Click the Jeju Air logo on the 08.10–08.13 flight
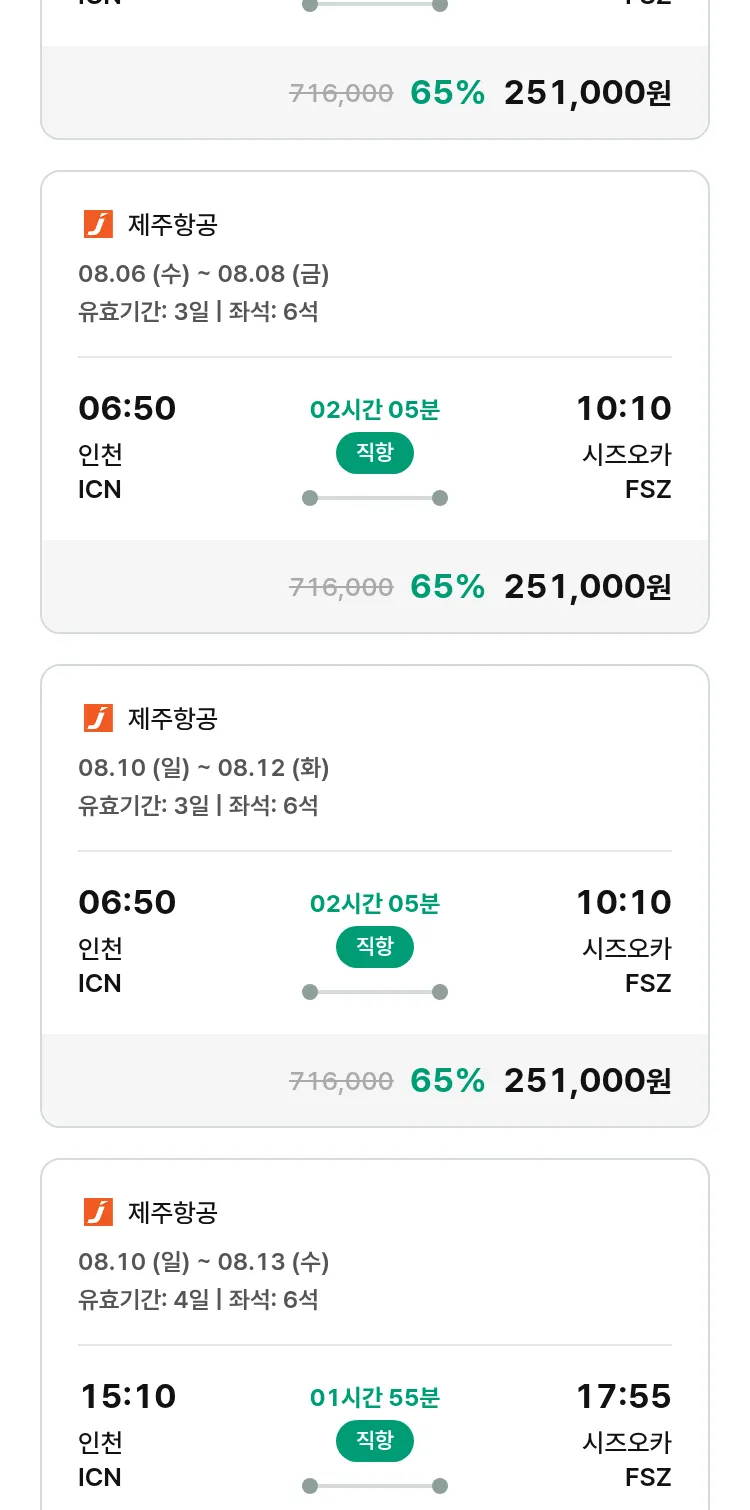The height and width of the screenshot is (1510, 750). click(98, 1212)
